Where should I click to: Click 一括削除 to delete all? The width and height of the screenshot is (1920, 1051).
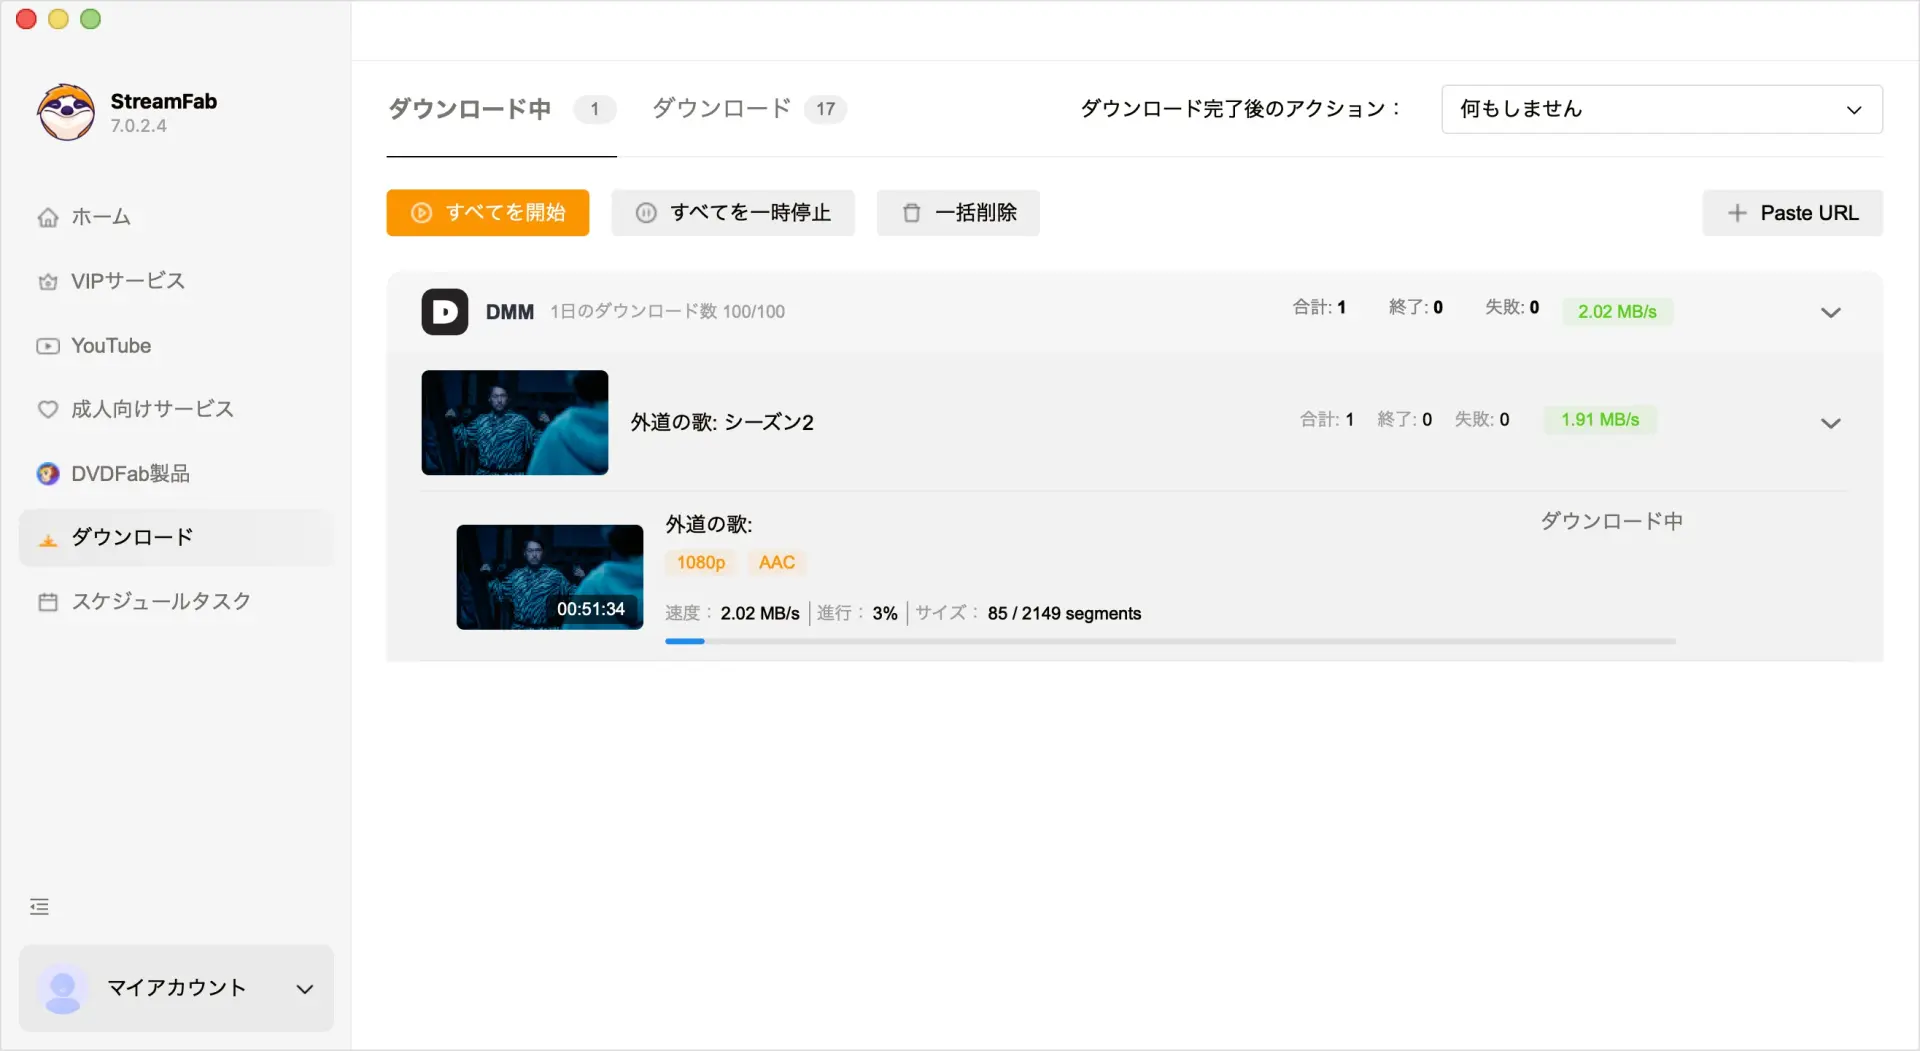pyautogui.click(x=958, y=213)
